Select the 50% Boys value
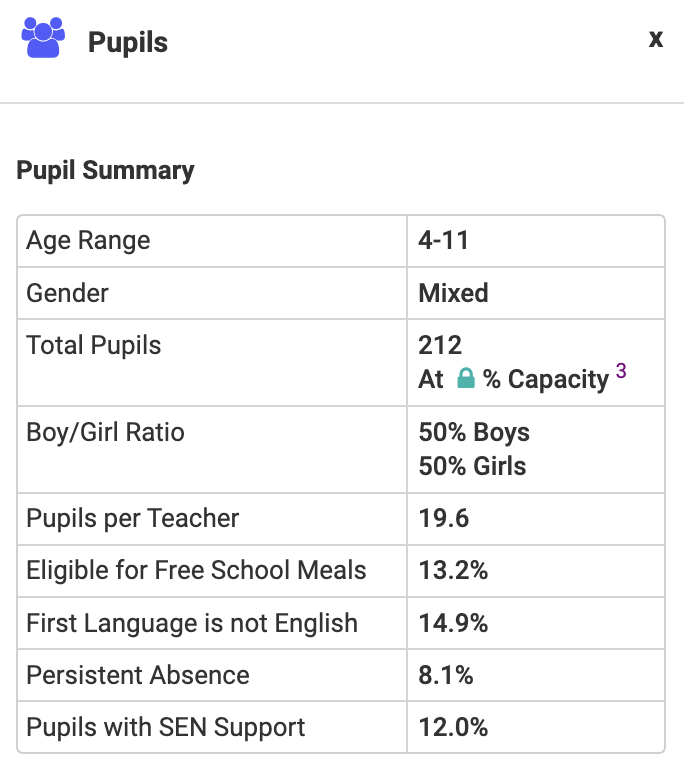 (x=474, y=433)
